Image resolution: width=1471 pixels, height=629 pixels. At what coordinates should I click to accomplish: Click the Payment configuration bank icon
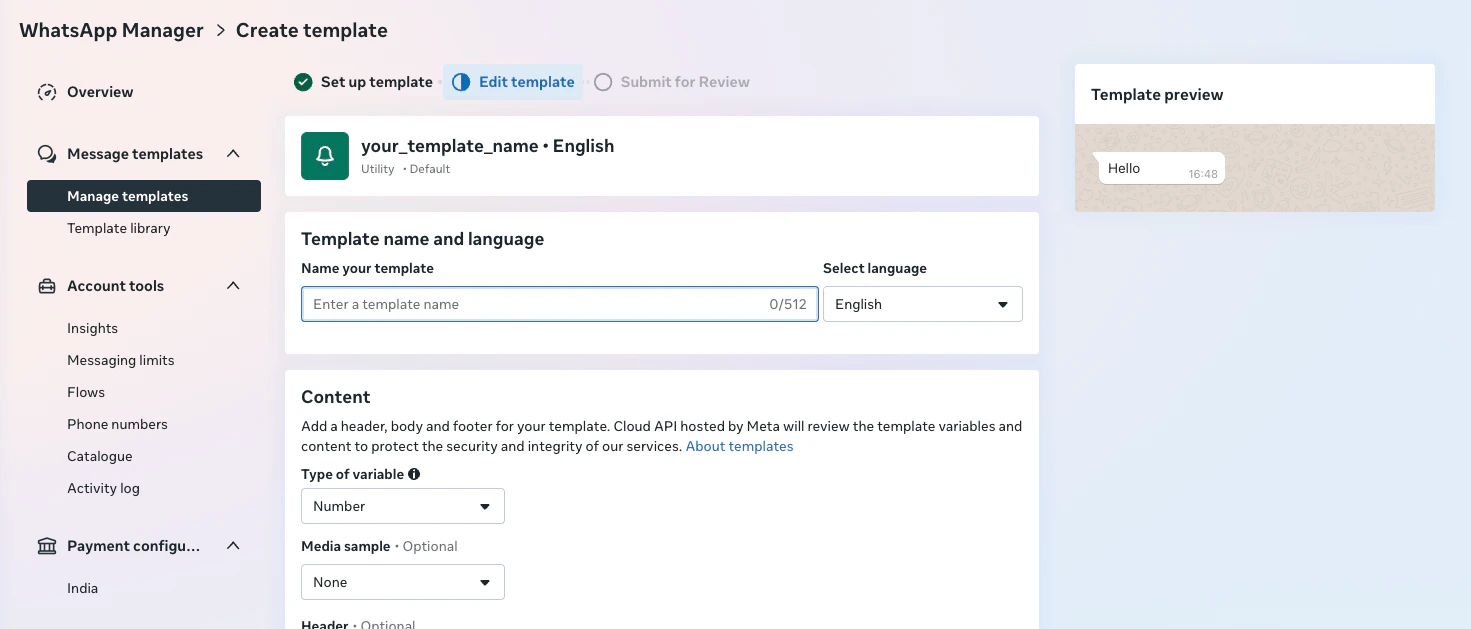(46, 545)
